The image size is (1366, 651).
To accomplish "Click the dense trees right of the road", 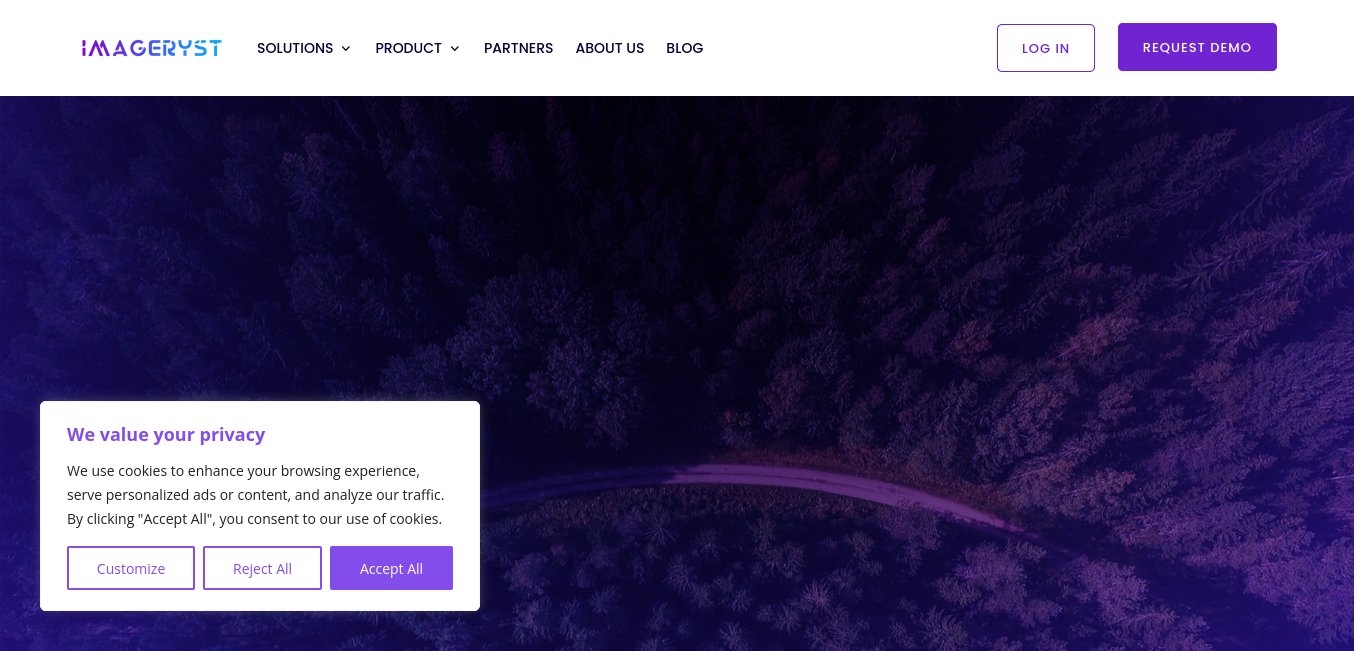I will point(1200,400).
